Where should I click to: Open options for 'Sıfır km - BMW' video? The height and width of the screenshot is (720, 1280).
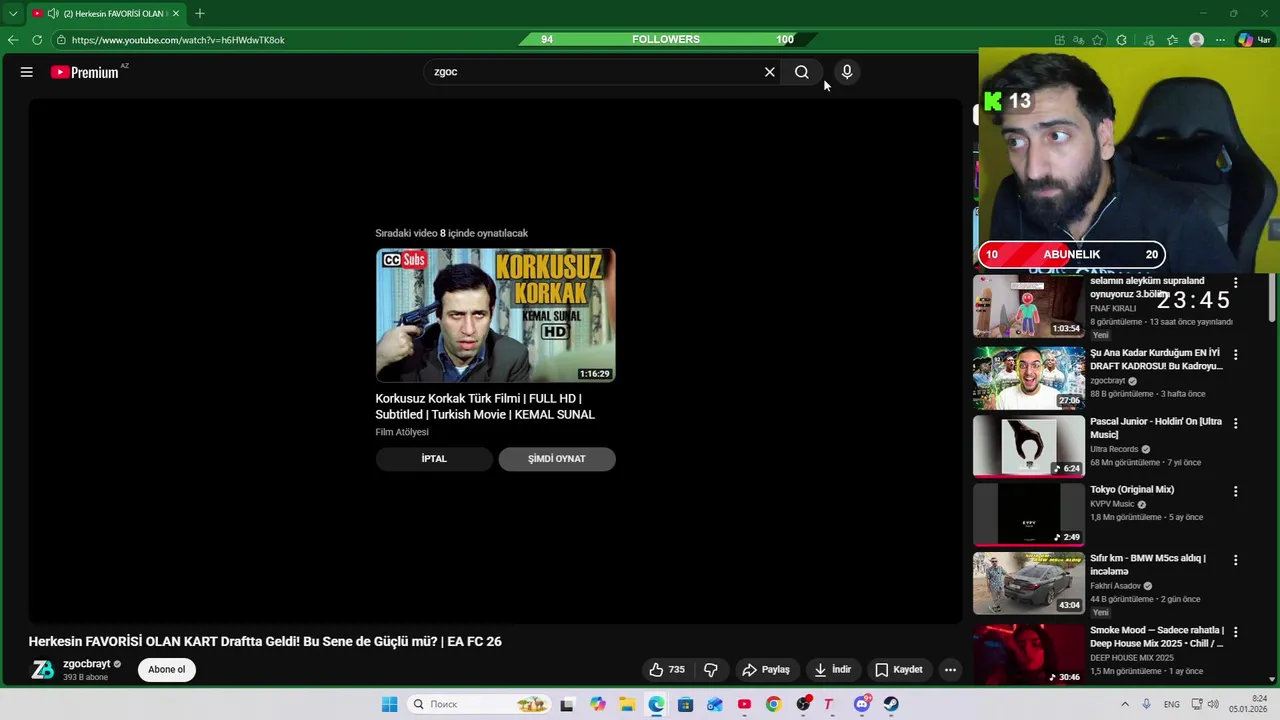pos(1235,561)
